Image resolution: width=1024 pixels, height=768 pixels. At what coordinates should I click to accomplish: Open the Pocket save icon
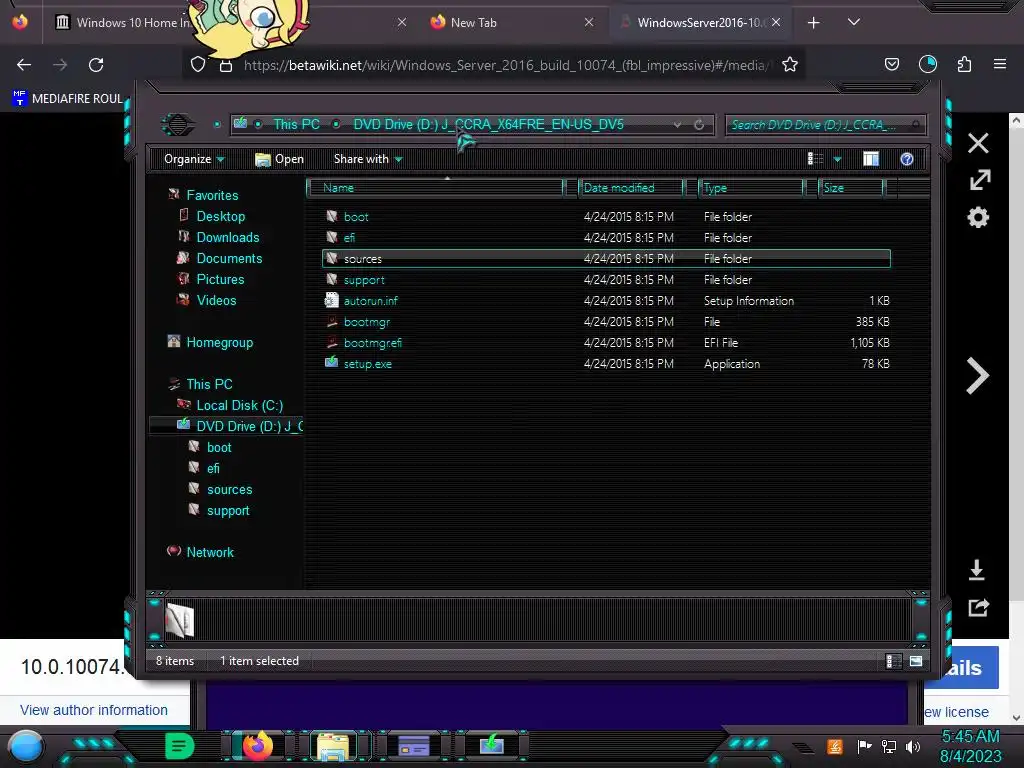(891, 64)
